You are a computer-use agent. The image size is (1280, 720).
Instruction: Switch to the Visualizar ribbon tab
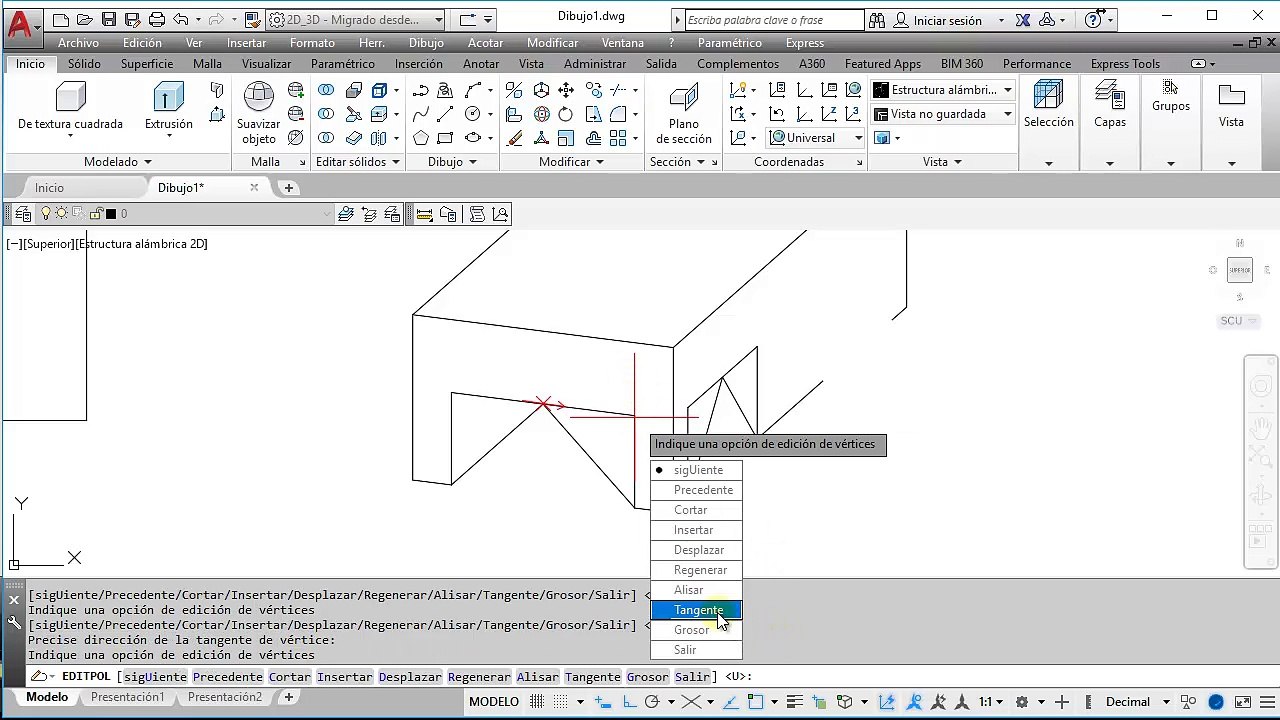click(266, 64)
